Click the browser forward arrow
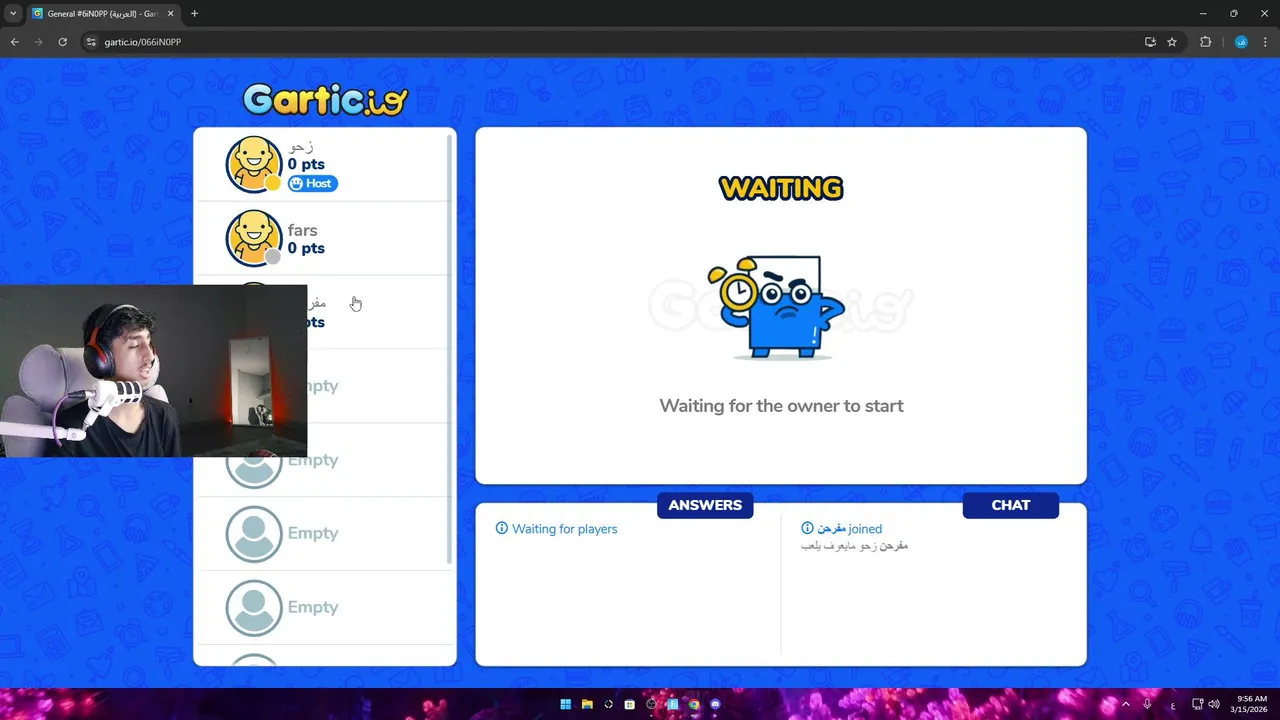 point(38,42)
